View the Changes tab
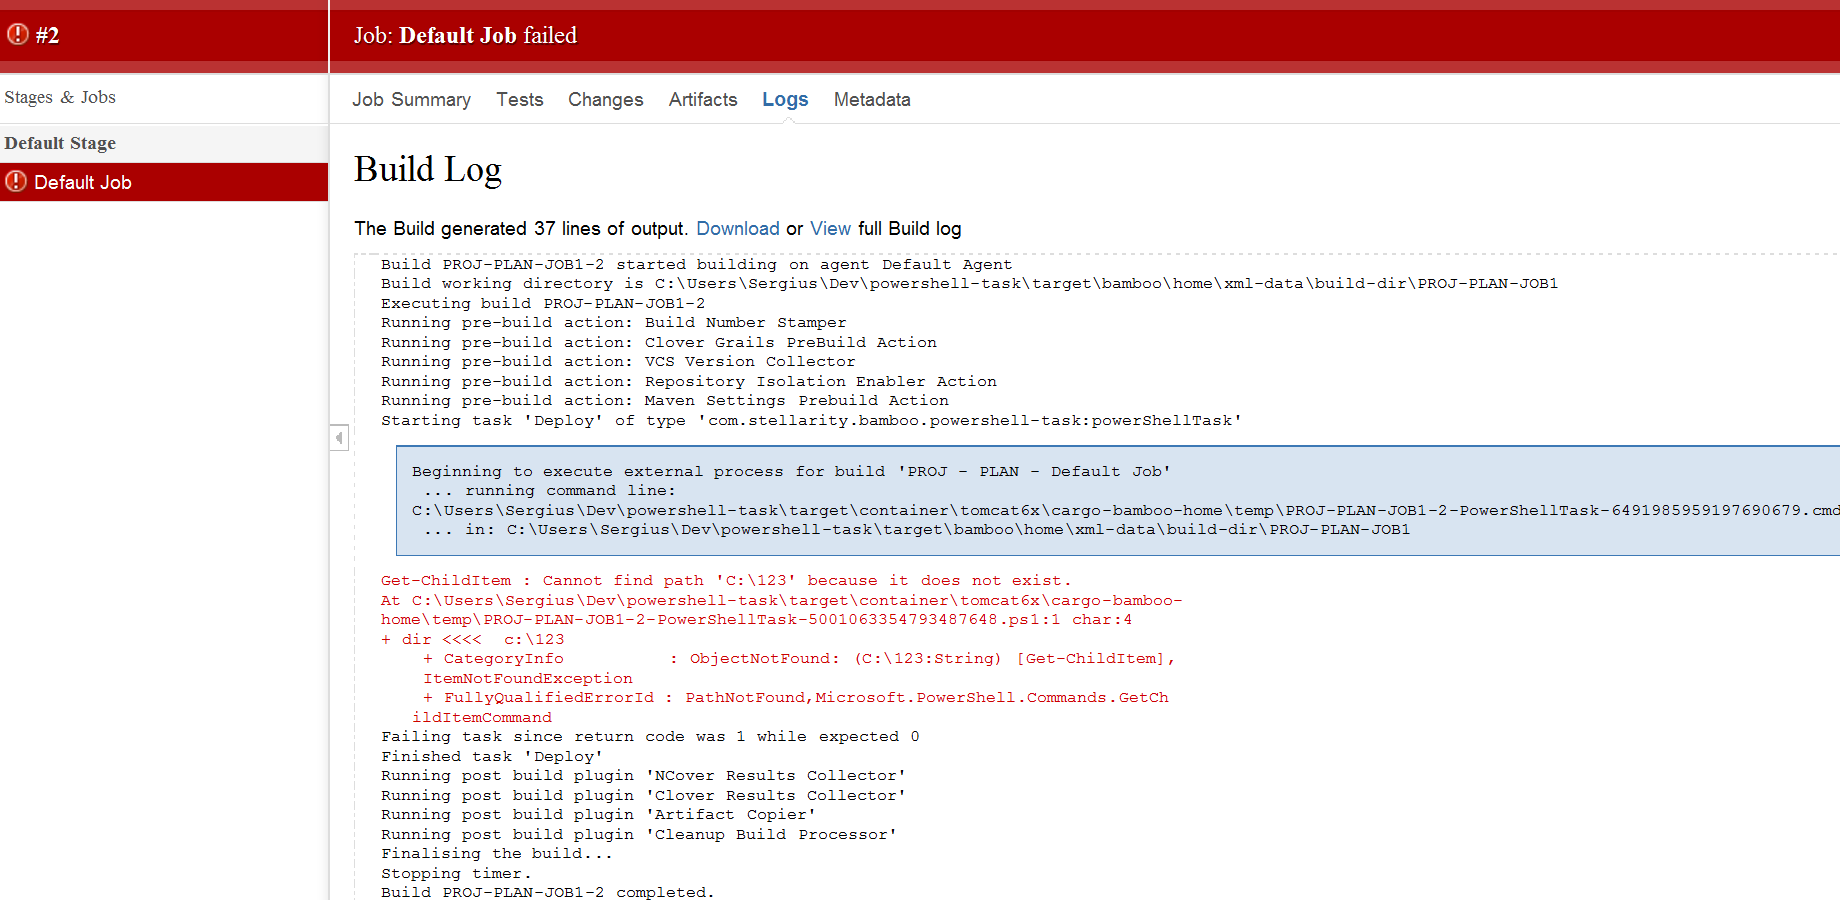This screenshot has width=1840, height=900. pyautogui.click(x=605, y=100)
